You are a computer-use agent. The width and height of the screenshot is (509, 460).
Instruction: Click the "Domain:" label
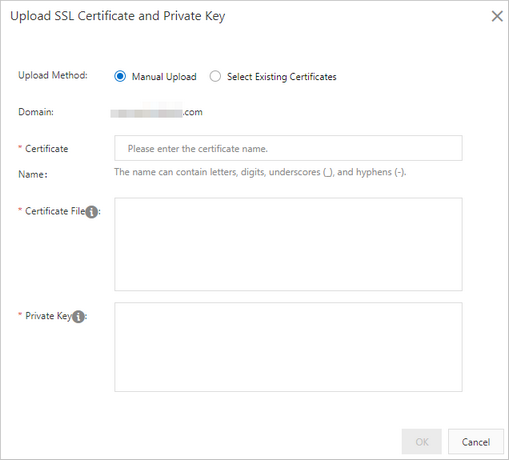(36, 112)
